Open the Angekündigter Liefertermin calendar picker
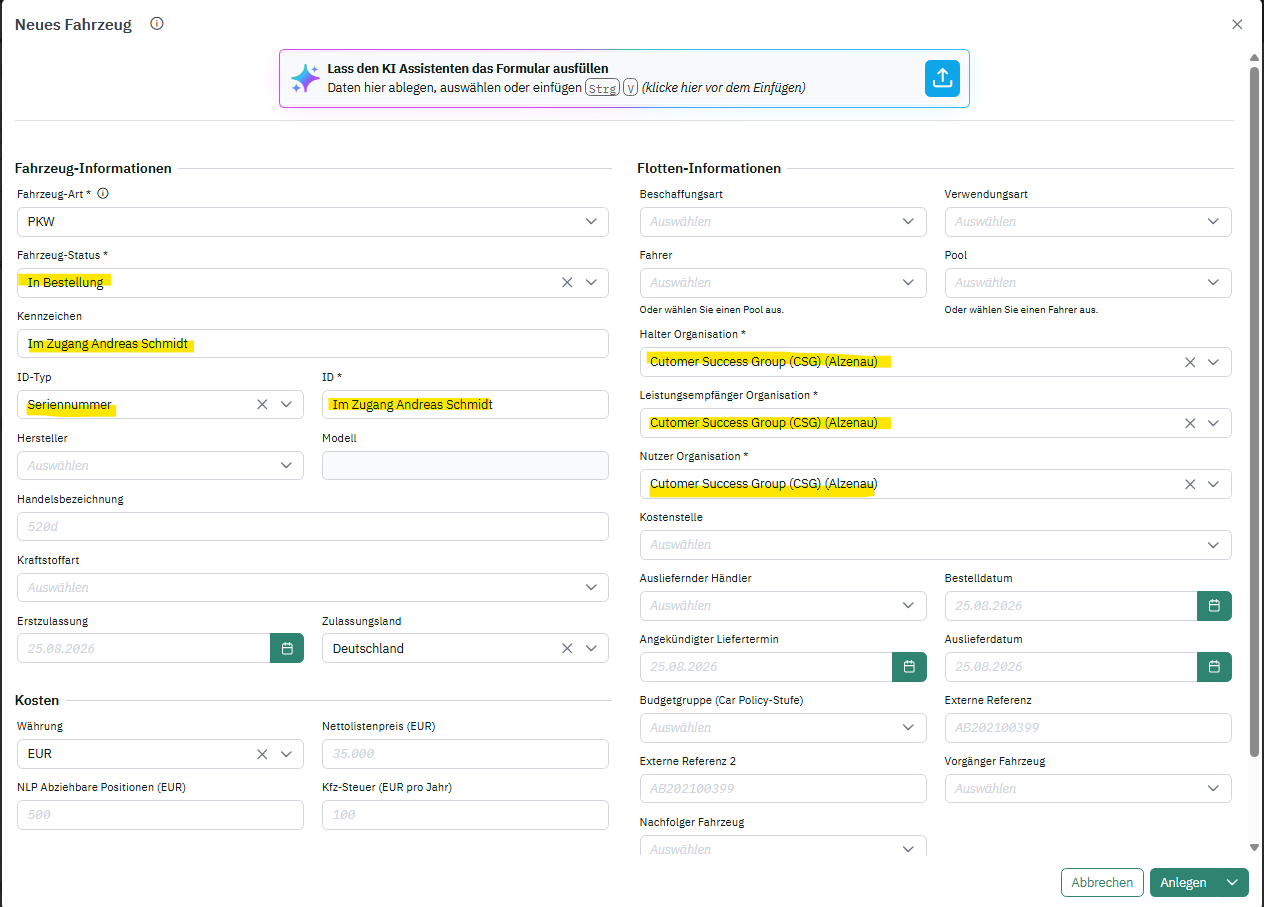1264x907 pixels. pyautogui.click(x=909, y=667)
